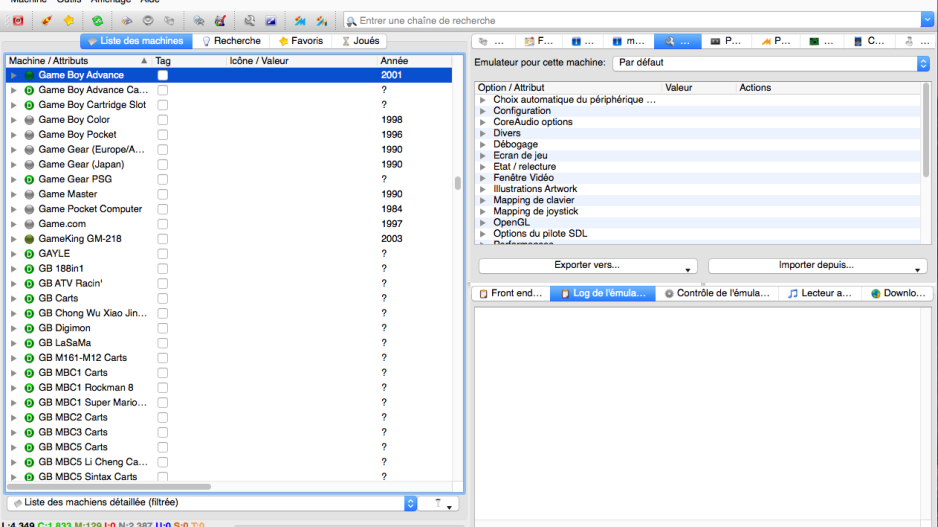Expand the Débogage option group

pyautogui.click(x=483, y=144)
